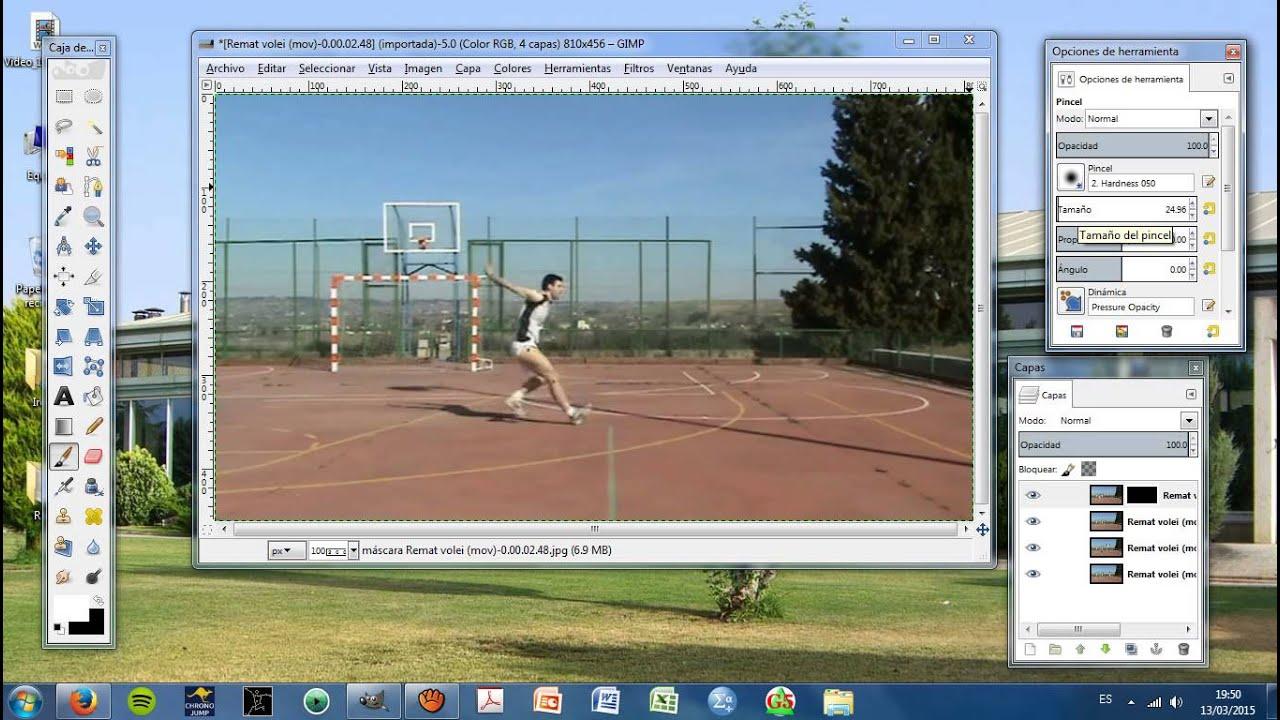Click the black layer mask thumbnail
This screenshot has width=1280, height=720.
tap(1143, 494)
